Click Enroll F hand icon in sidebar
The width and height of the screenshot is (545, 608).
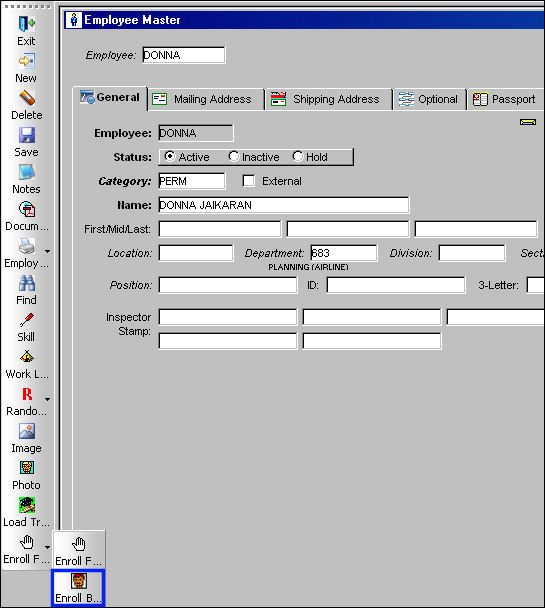[26, 542]
